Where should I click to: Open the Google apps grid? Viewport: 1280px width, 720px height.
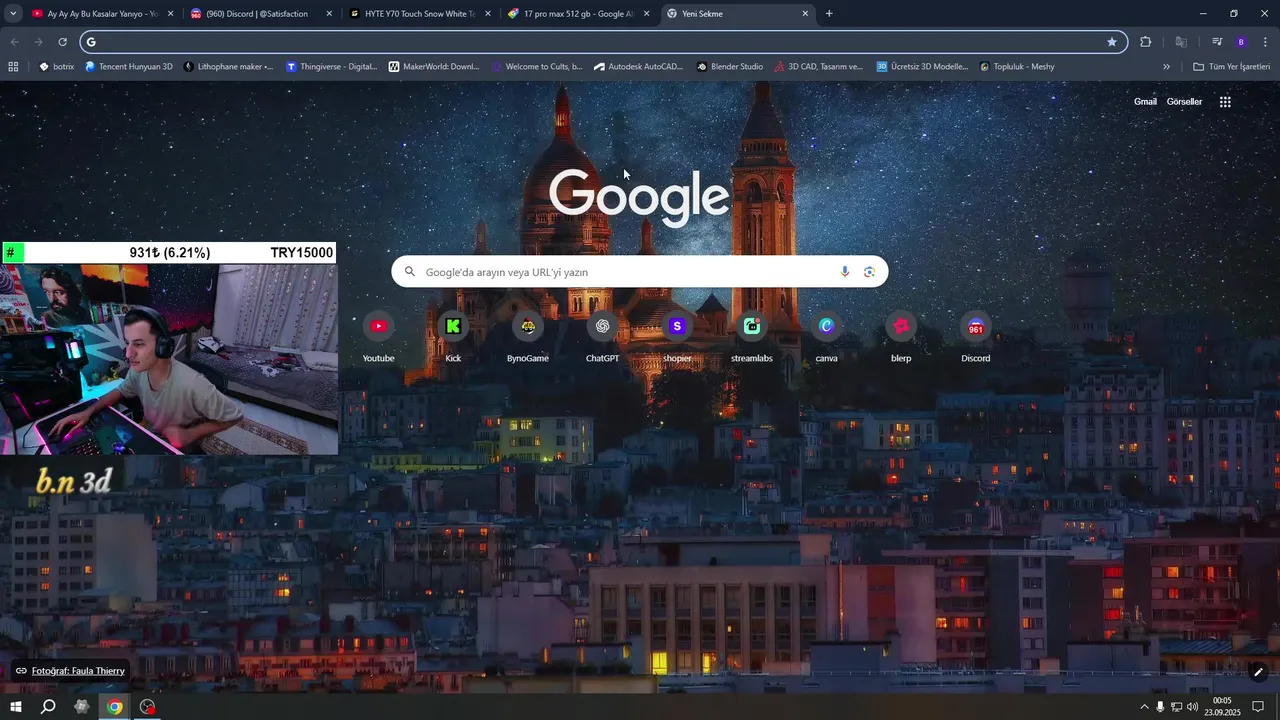coord(1225,101)
